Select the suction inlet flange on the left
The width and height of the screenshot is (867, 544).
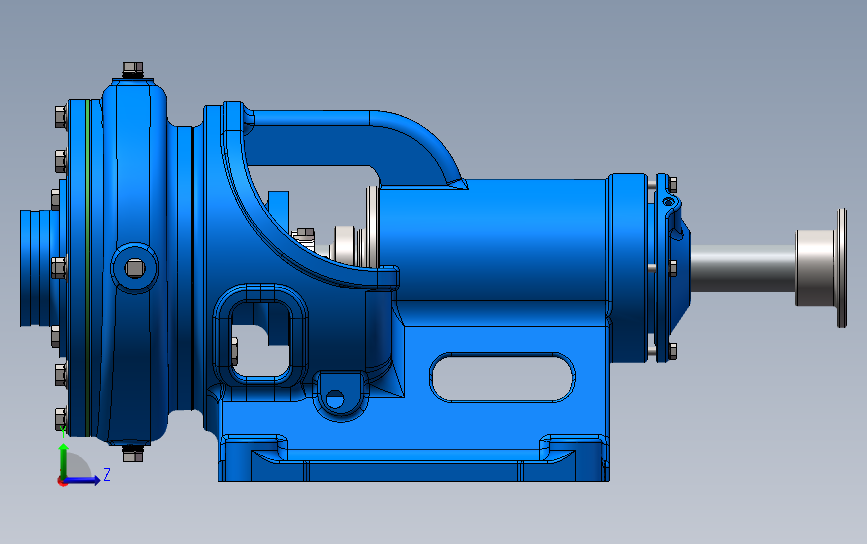[40, 268]
